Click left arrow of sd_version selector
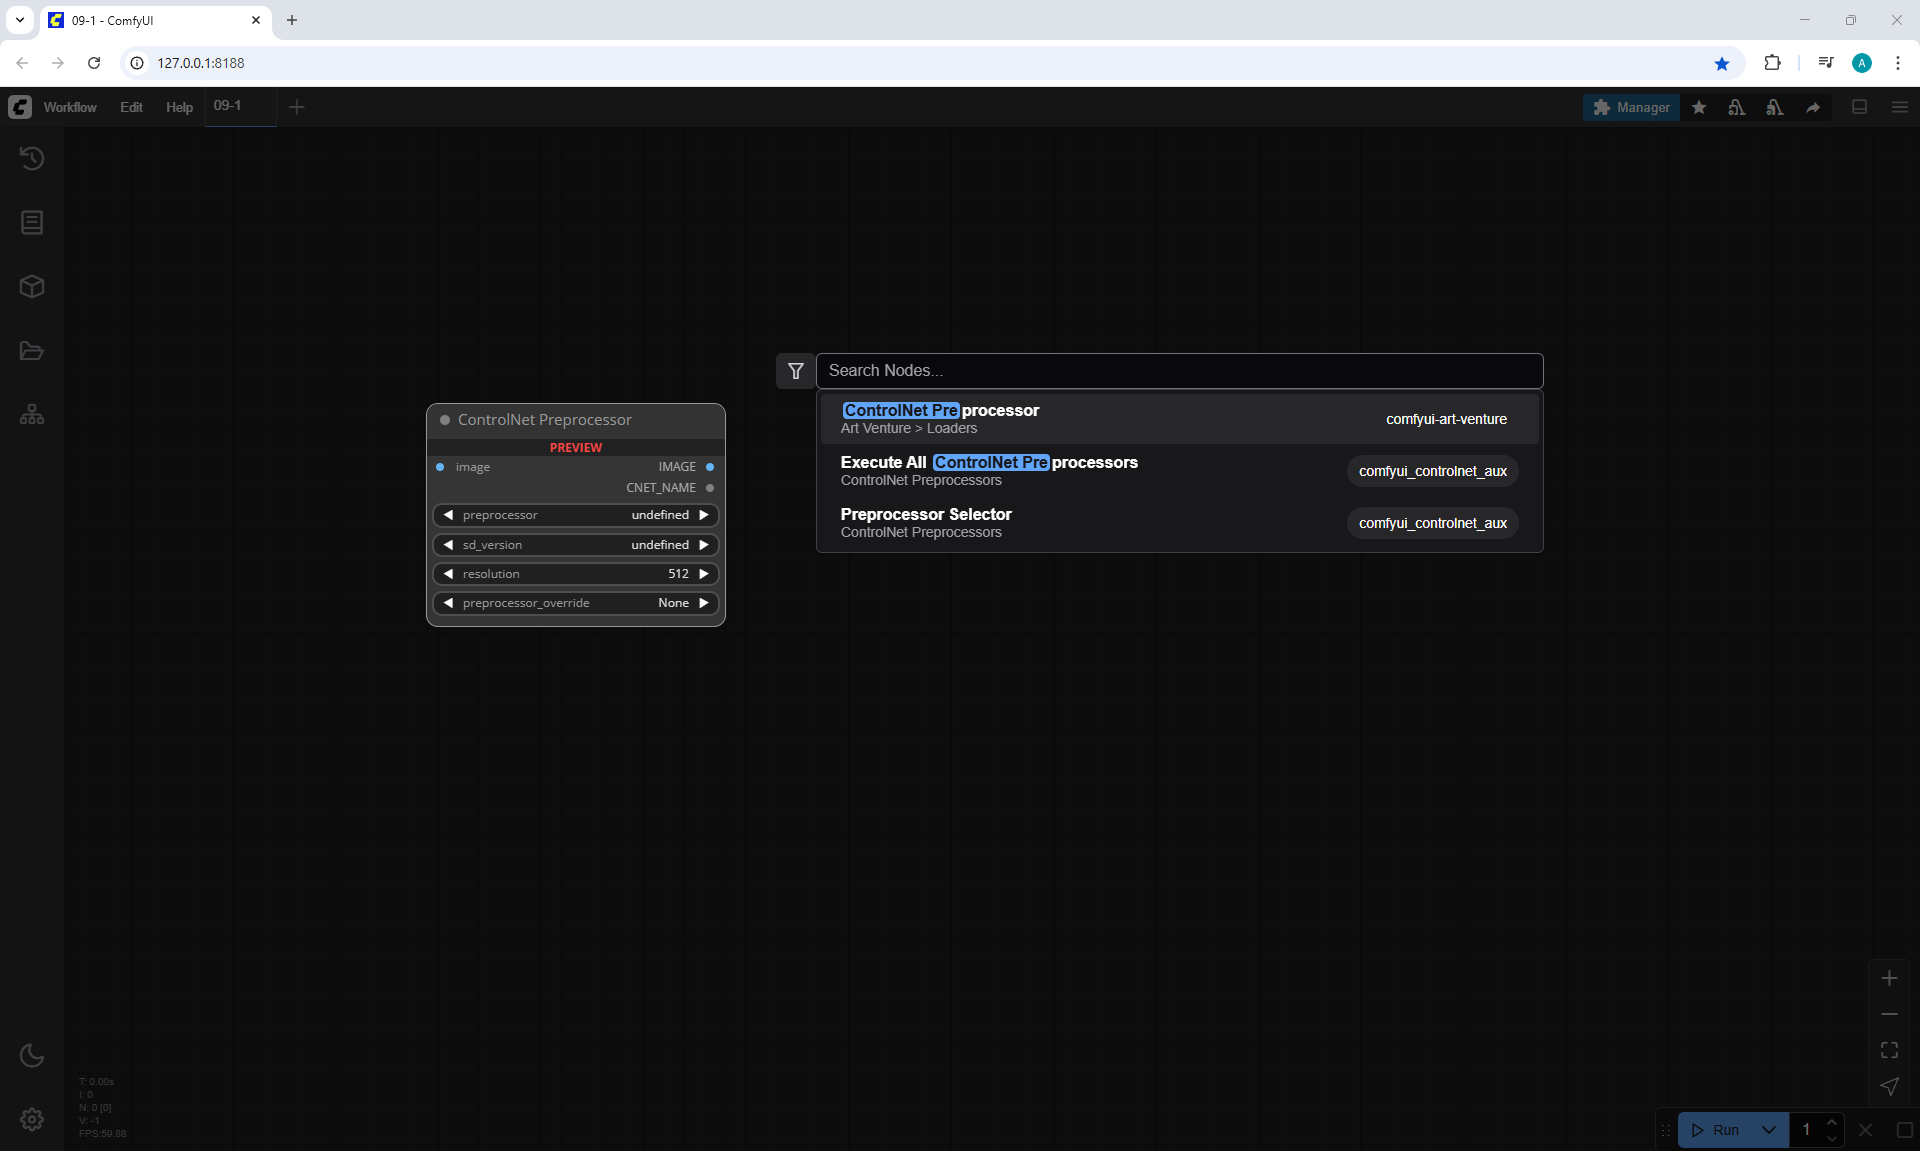 tap(448, 545)
